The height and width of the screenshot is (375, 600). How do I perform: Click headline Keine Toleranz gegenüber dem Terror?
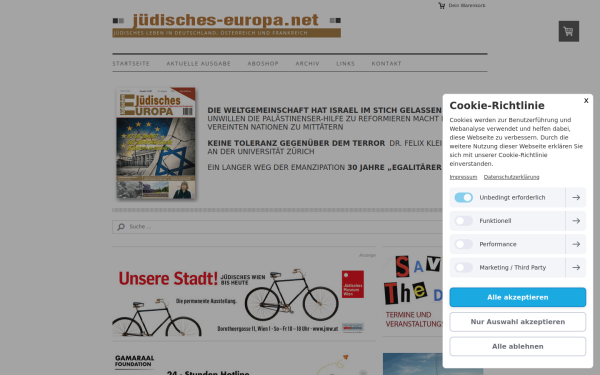point(296,143)
